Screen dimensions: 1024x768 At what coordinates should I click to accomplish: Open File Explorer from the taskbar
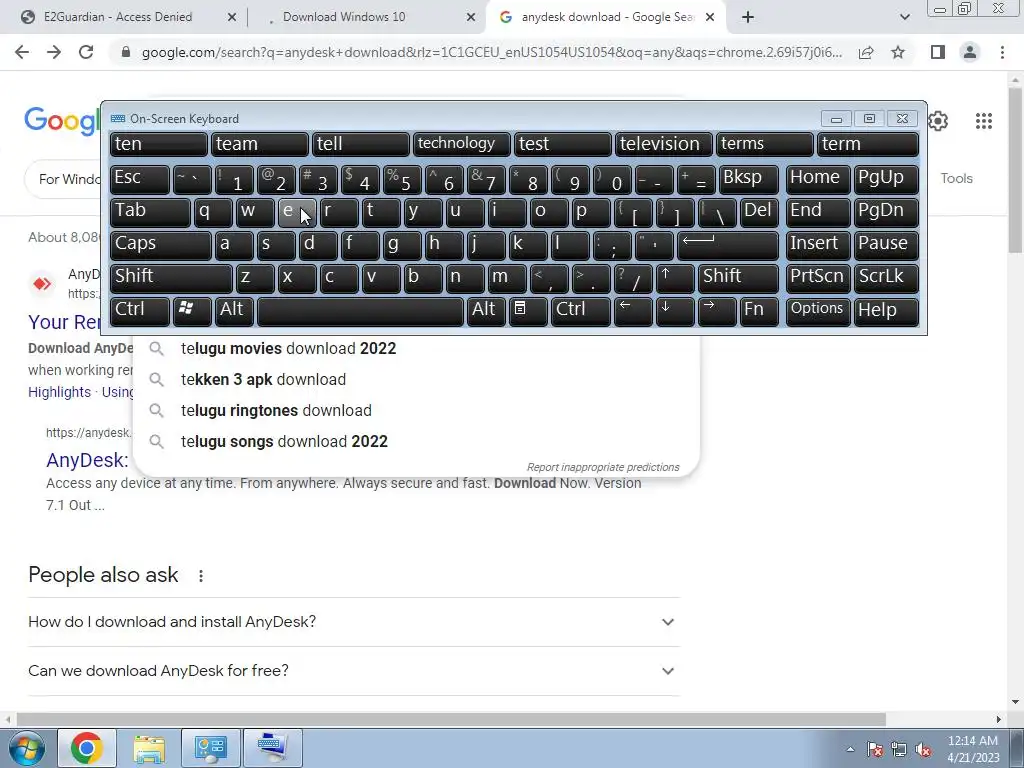coord(149,748)
